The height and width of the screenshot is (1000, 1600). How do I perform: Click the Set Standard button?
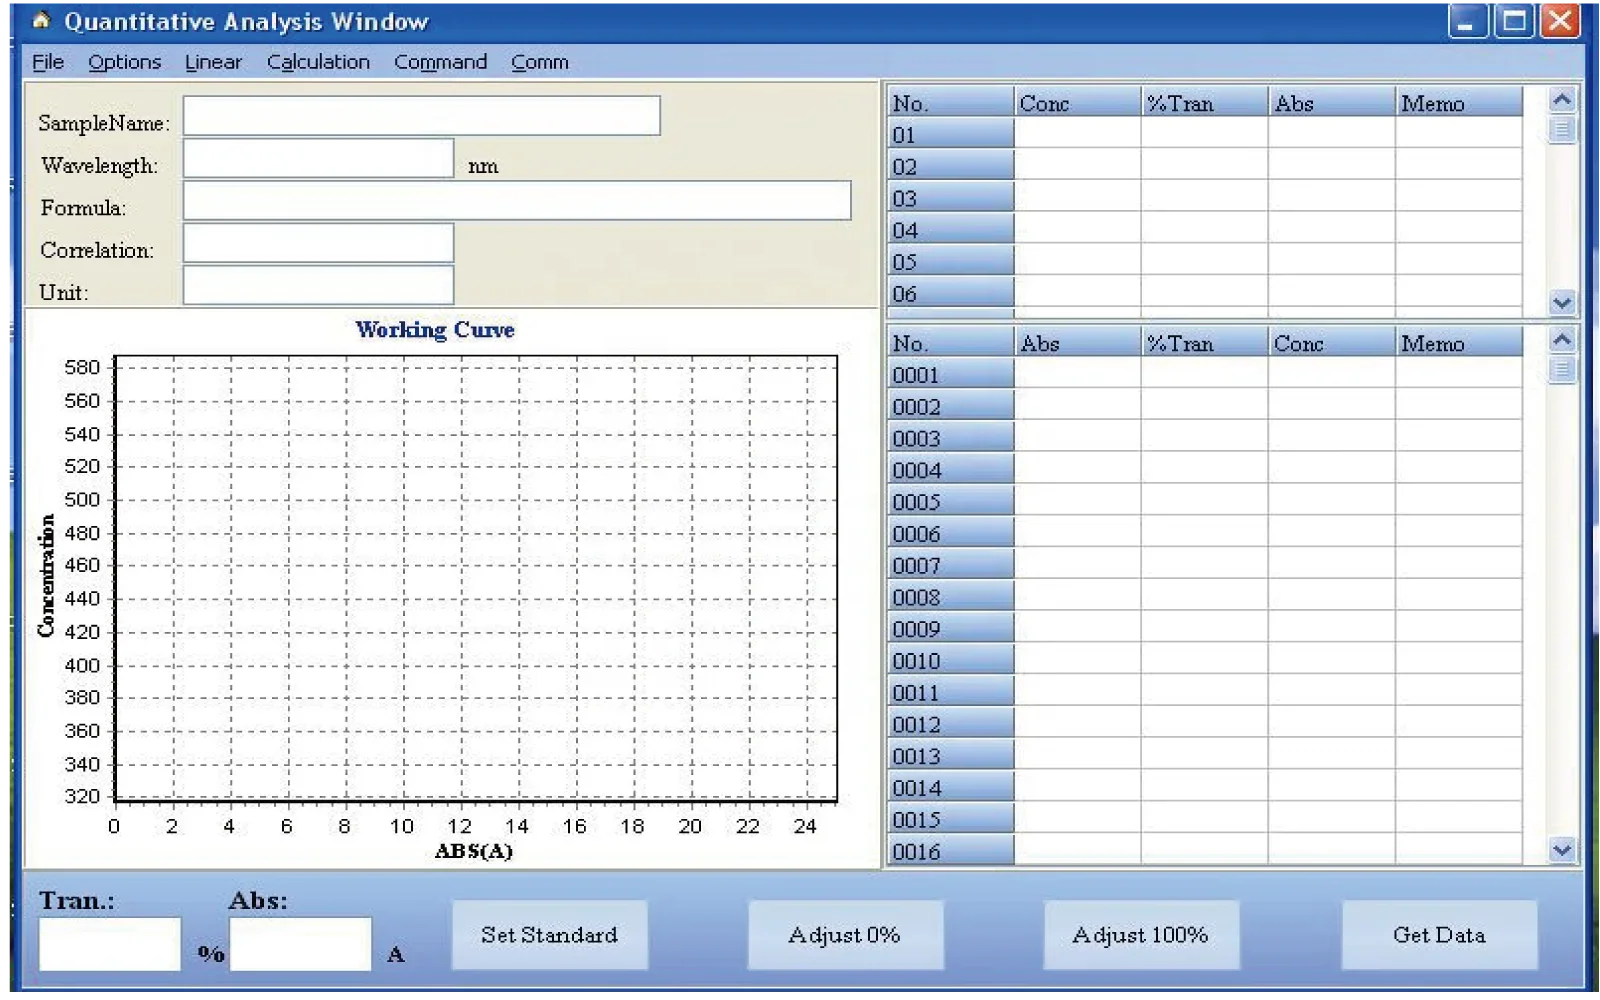[549, 935]
